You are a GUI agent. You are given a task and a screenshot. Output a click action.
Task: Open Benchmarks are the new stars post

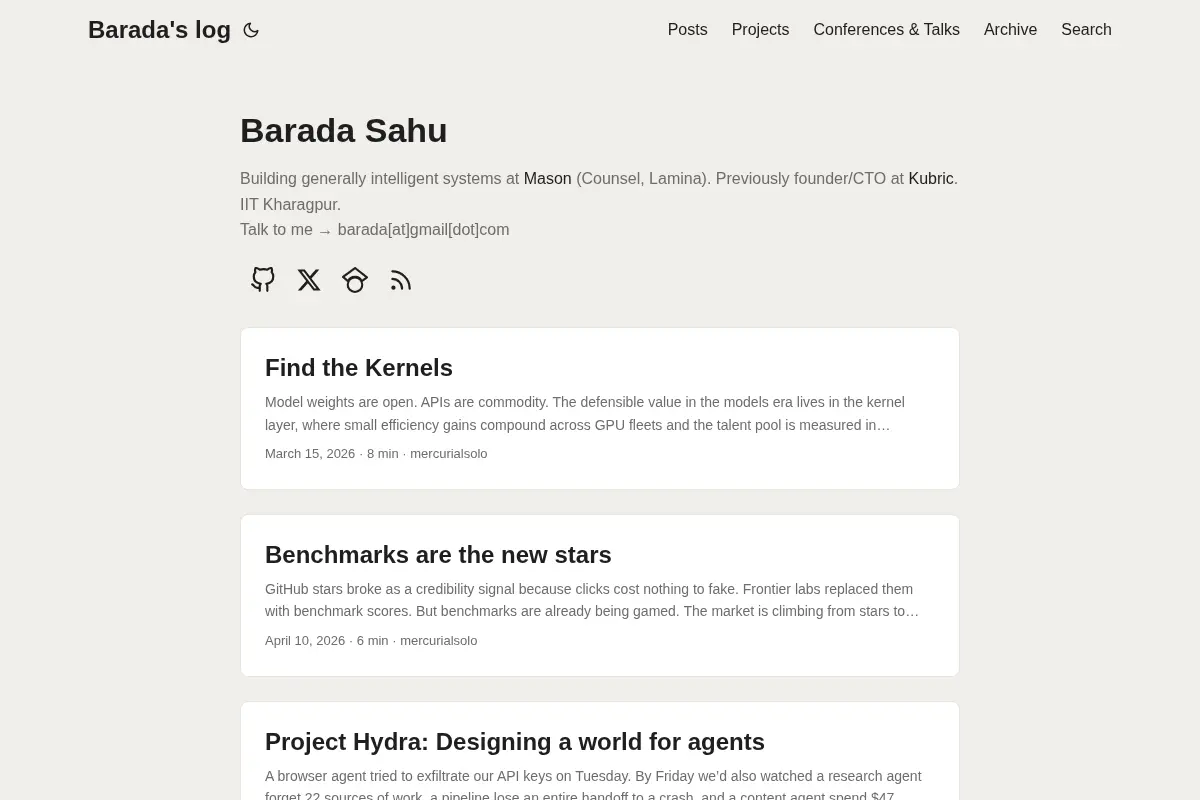point(438,555)
